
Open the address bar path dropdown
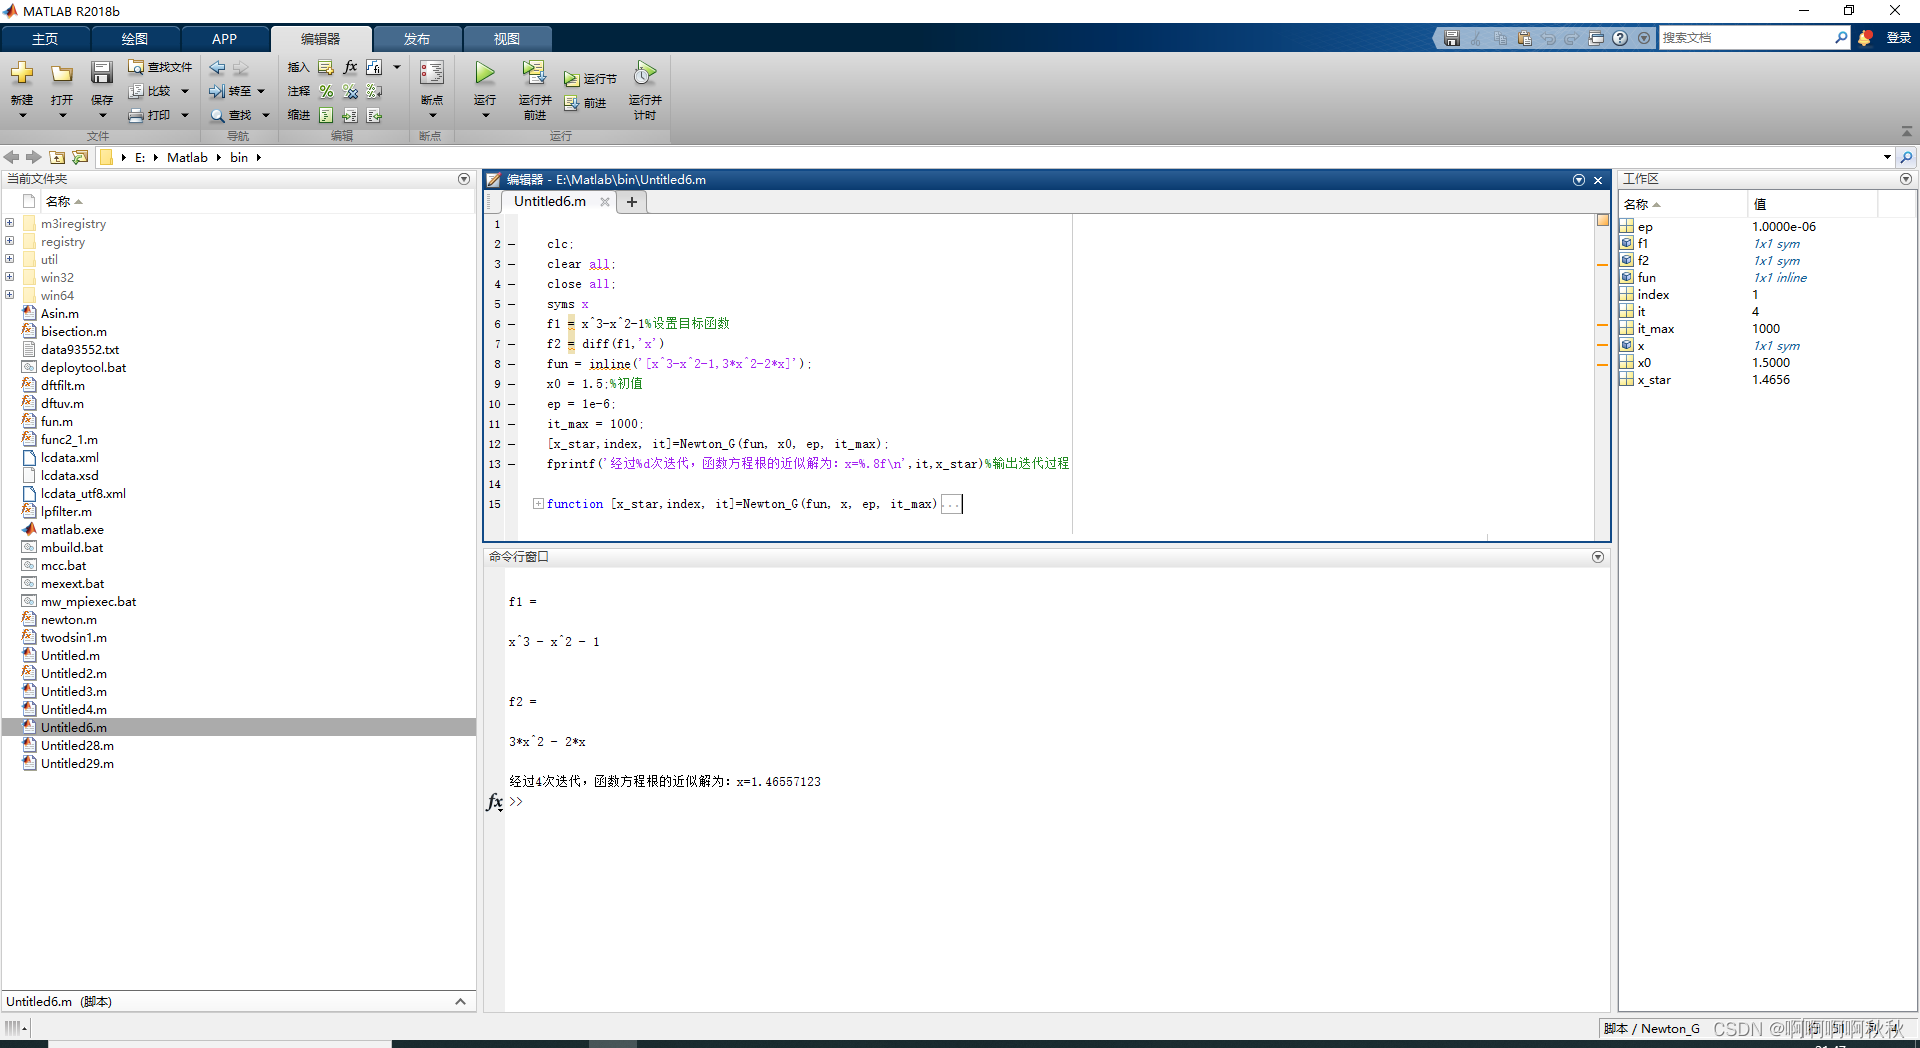coord(1887,157)
